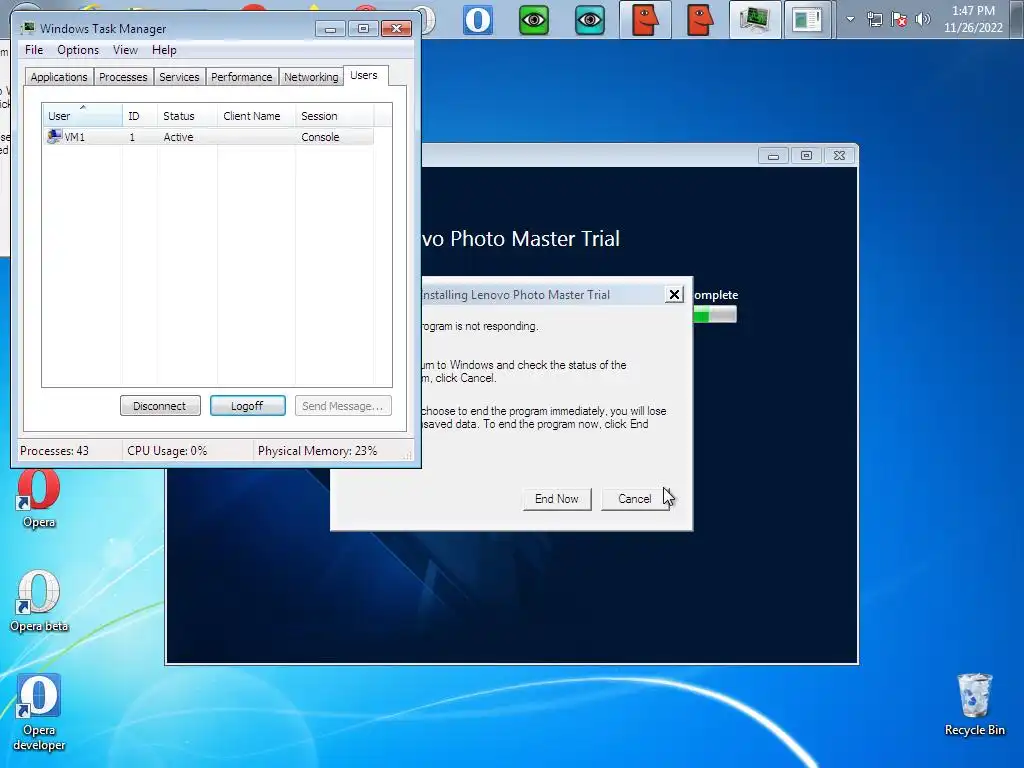Maximize the Windows Task Manager window
The height and width of the screenshot is (768, 1024).
coord(363,28)
